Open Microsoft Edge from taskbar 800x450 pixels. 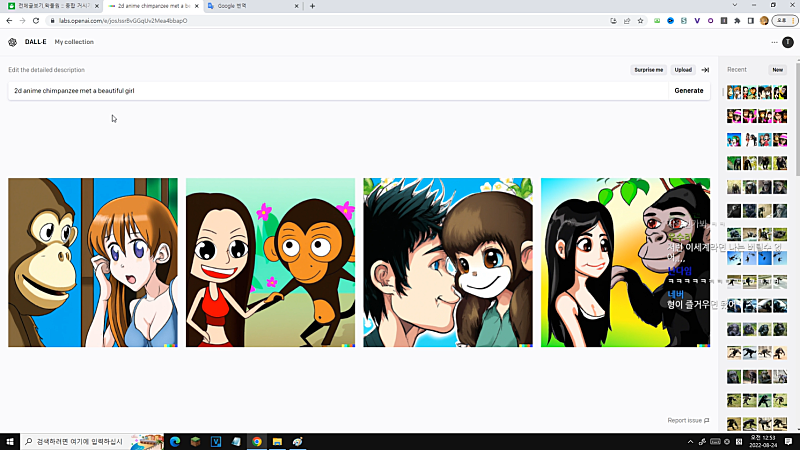tap(175, 441)
